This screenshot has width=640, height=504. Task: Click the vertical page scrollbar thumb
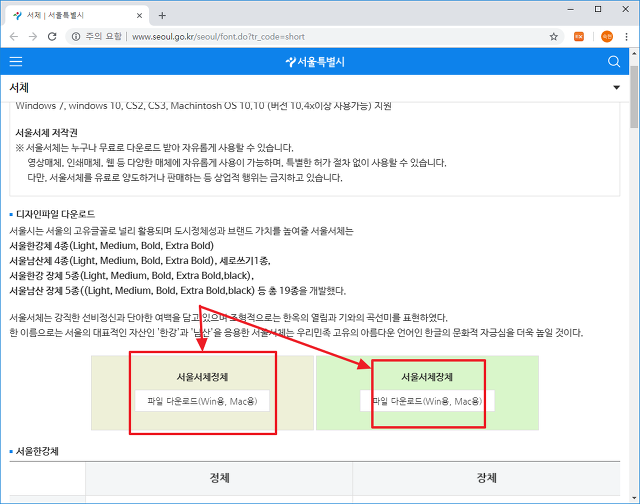634,97
